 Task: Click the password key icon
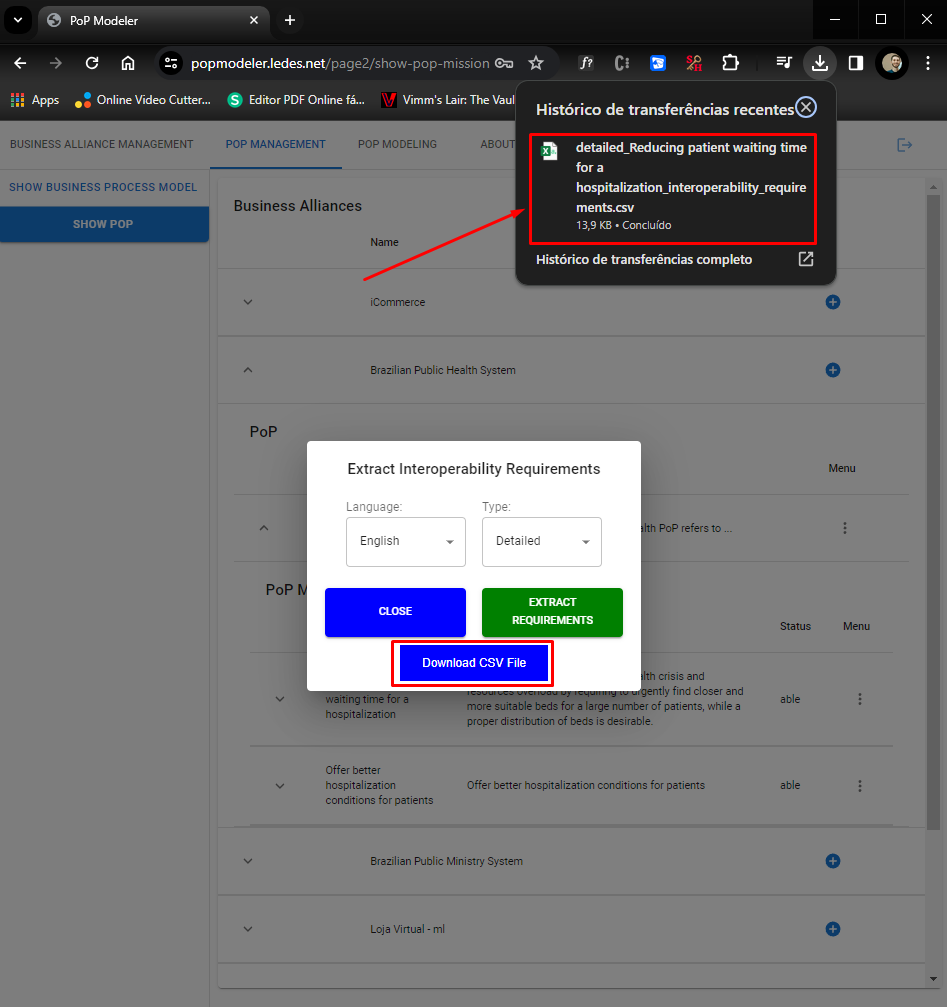(x=504, y=63)
